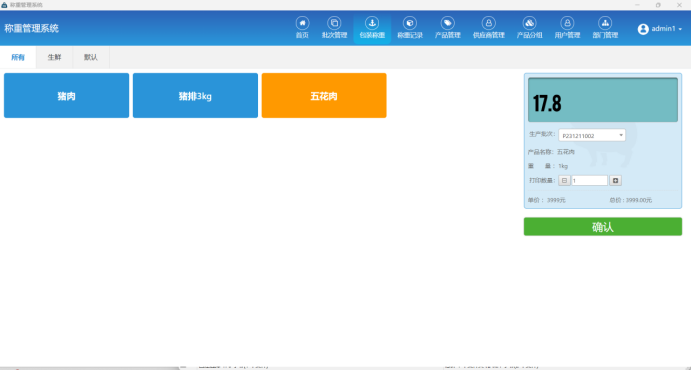692x371 pixels.
Task: Switch to the 默认 tab
Action: click(91, 57)
